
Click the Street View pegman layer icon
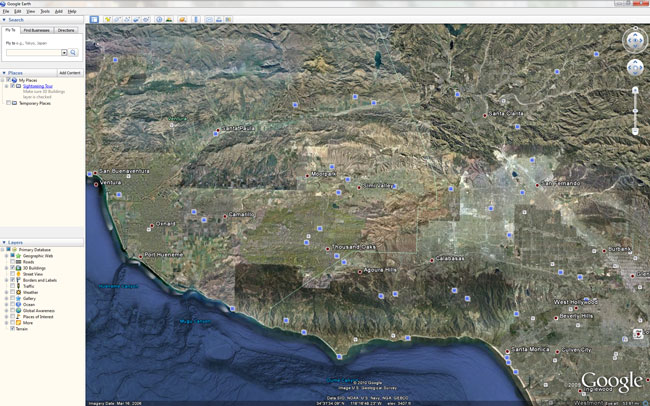coord(19,274)
